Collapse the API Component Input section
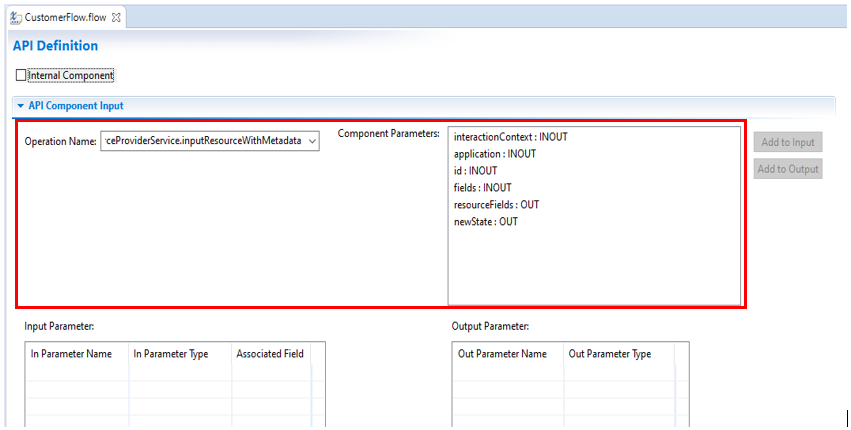851x430 pixels. 20,105
